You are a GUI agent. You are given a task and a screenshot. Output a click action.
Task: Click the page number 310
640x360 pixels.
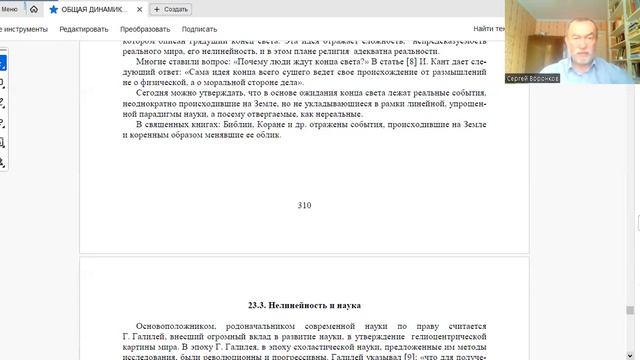[304, 205]
